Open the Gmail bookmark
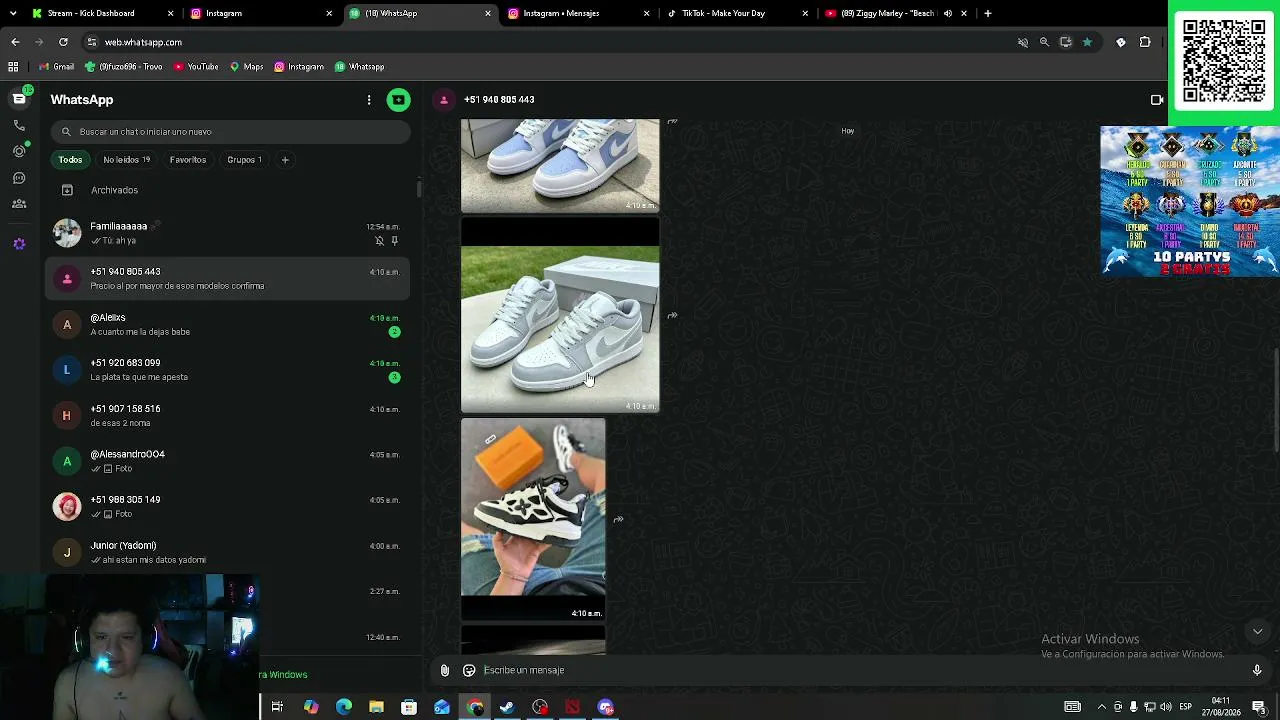Screen dimensions: 1280x720 click(56, 67)
